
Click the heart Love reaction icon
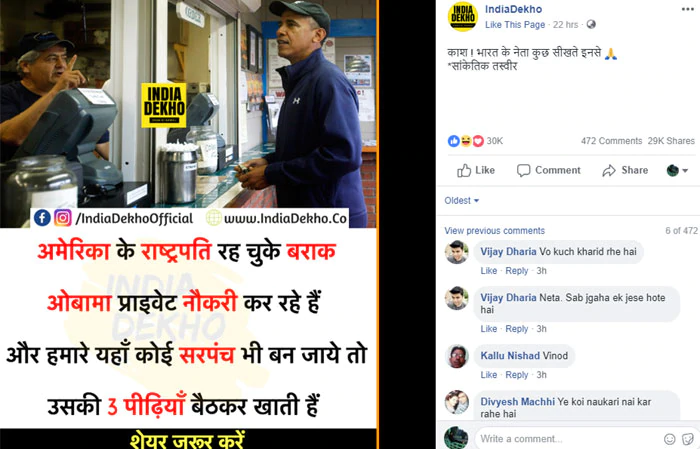point(478,141)
